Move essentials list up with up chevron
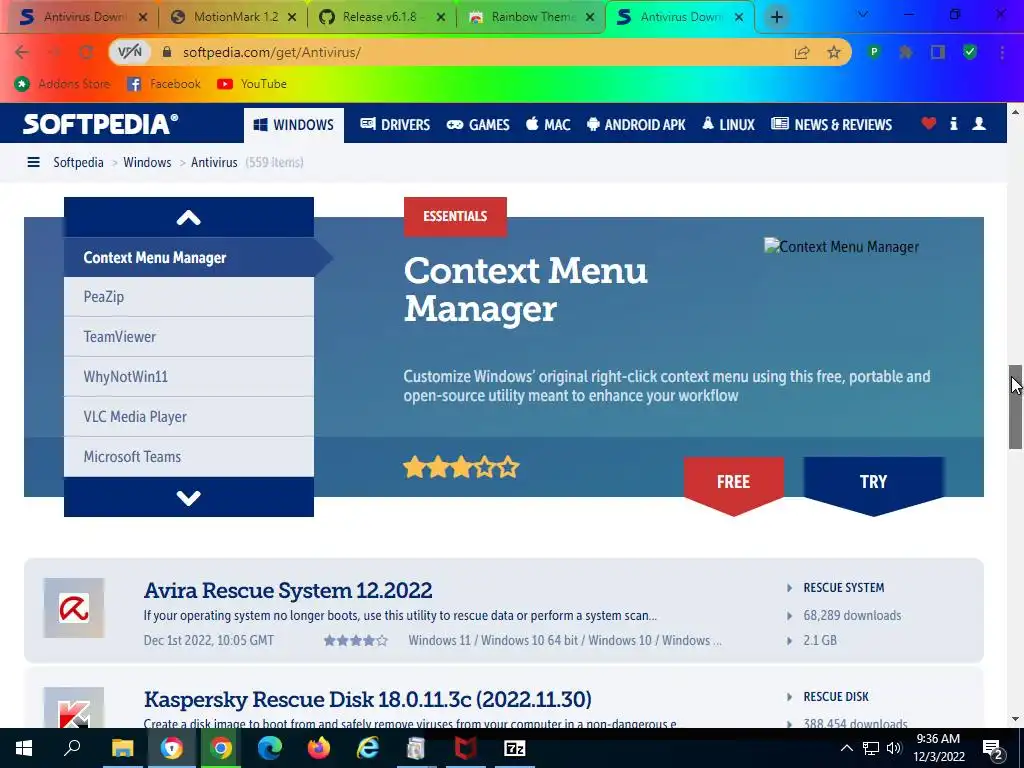Image resolution: width=1024 pixels, height=768 pixels. click(x=189, y=217)
